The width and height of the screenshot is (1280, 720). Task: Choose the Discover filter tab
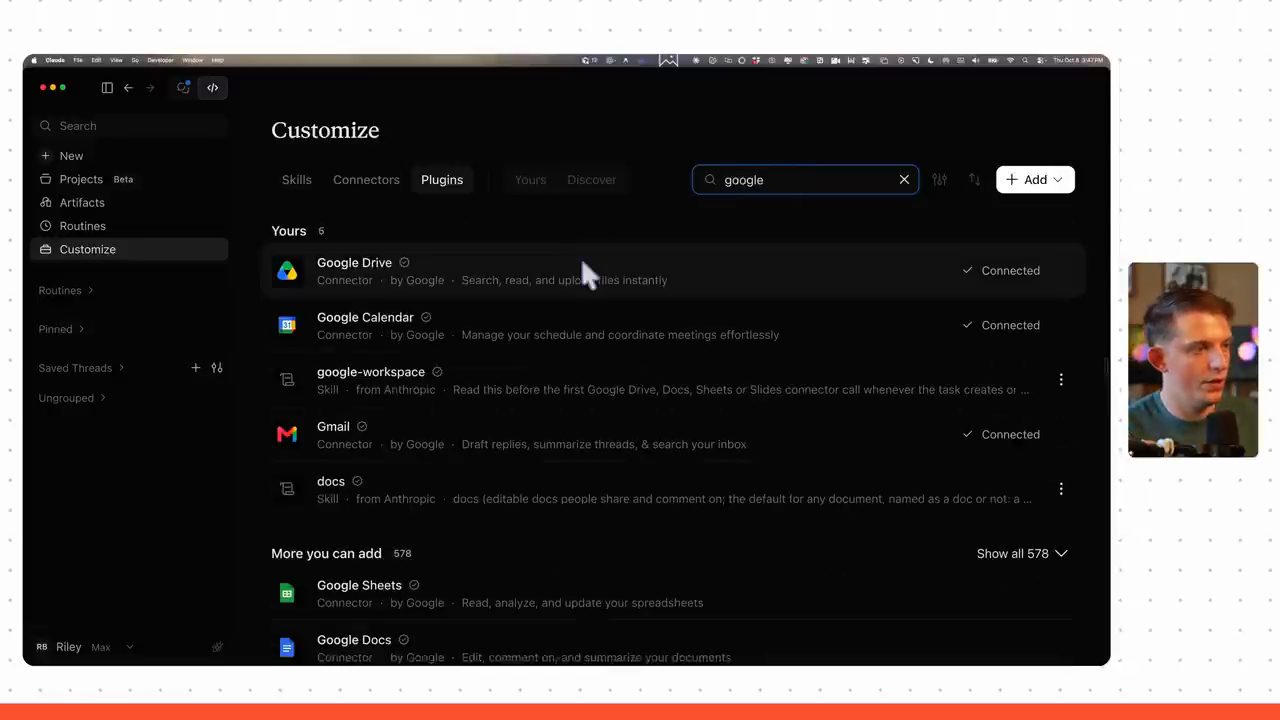click(x=591, y=180)
